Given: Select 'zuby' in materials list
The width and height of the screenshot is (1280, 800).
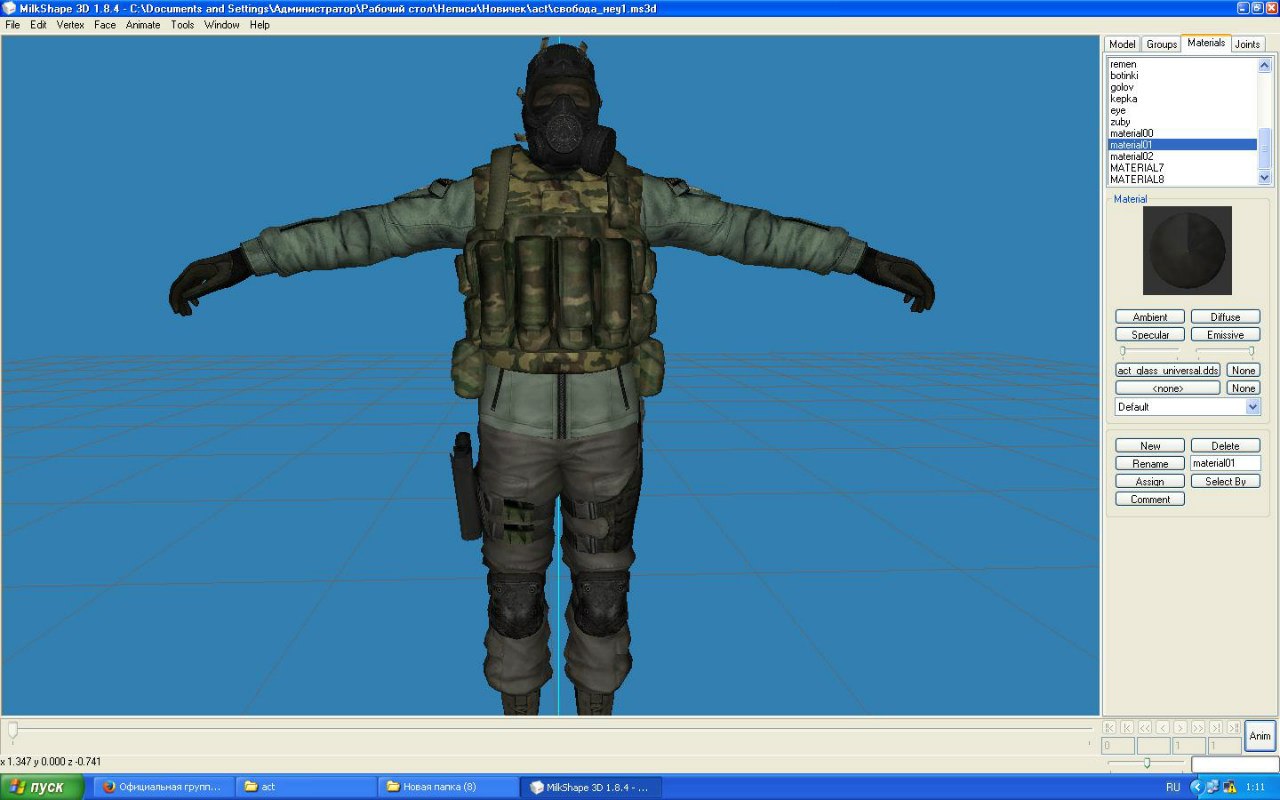Looking at the screenshot, I should pos(1182,121).
